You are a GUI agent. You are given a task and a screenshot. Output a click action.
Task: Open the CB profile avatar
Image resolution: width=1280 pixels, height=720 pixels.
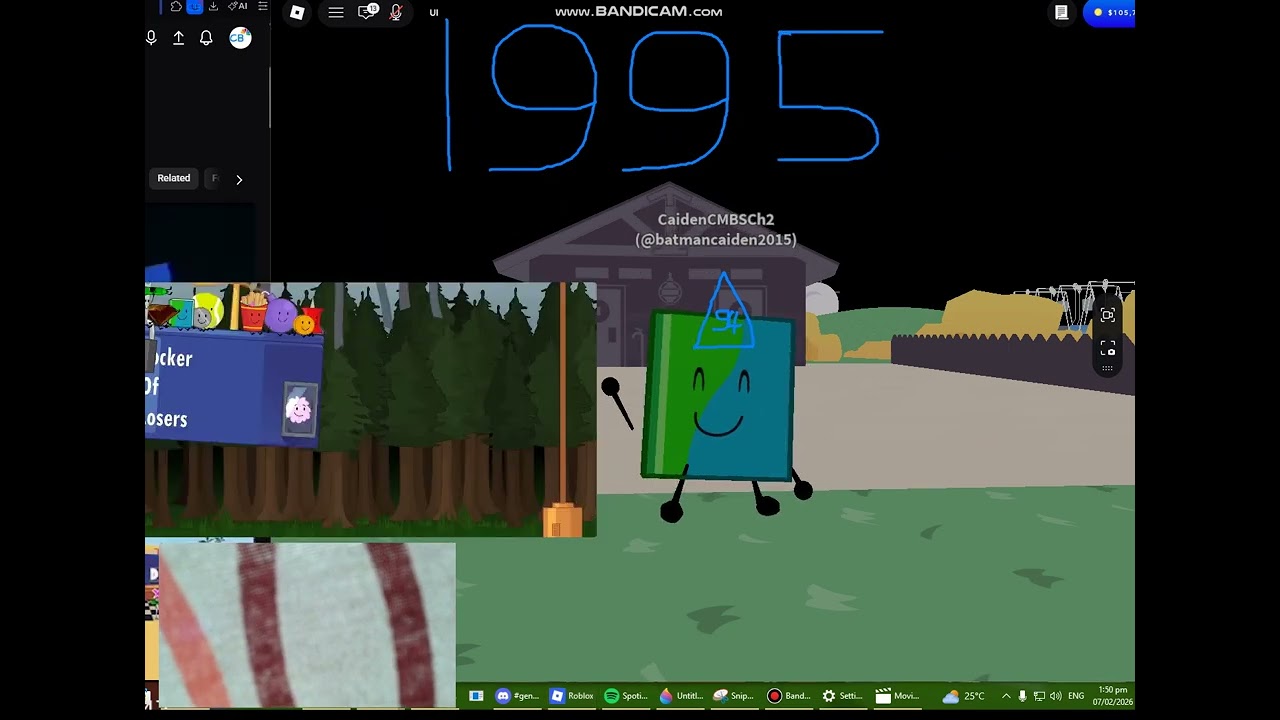click(x=240, y=38)
